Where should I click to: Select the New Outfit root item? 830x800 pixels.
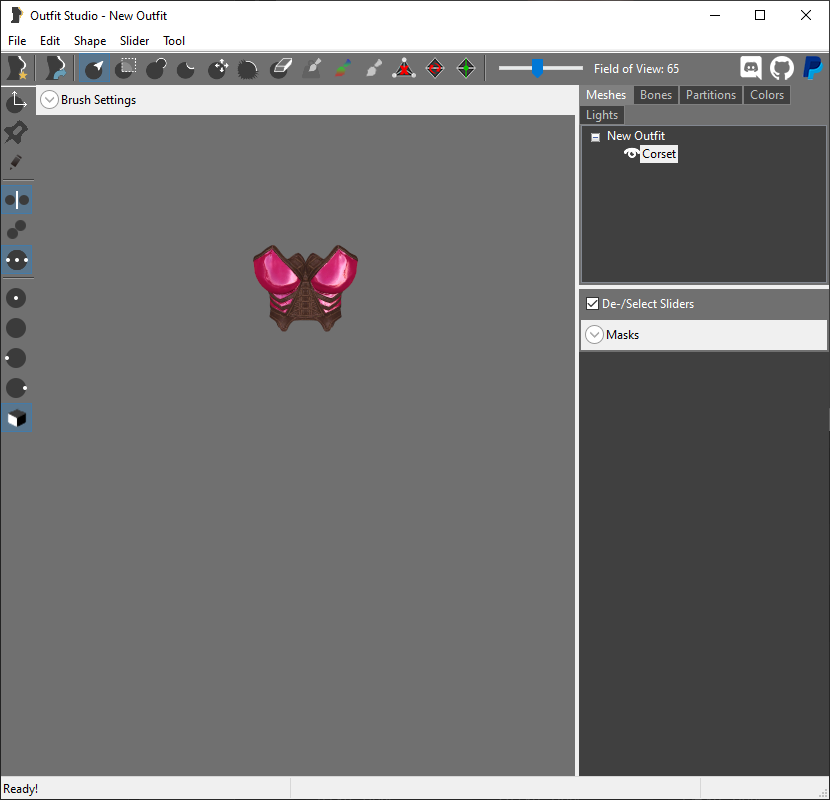click(636, 136)
